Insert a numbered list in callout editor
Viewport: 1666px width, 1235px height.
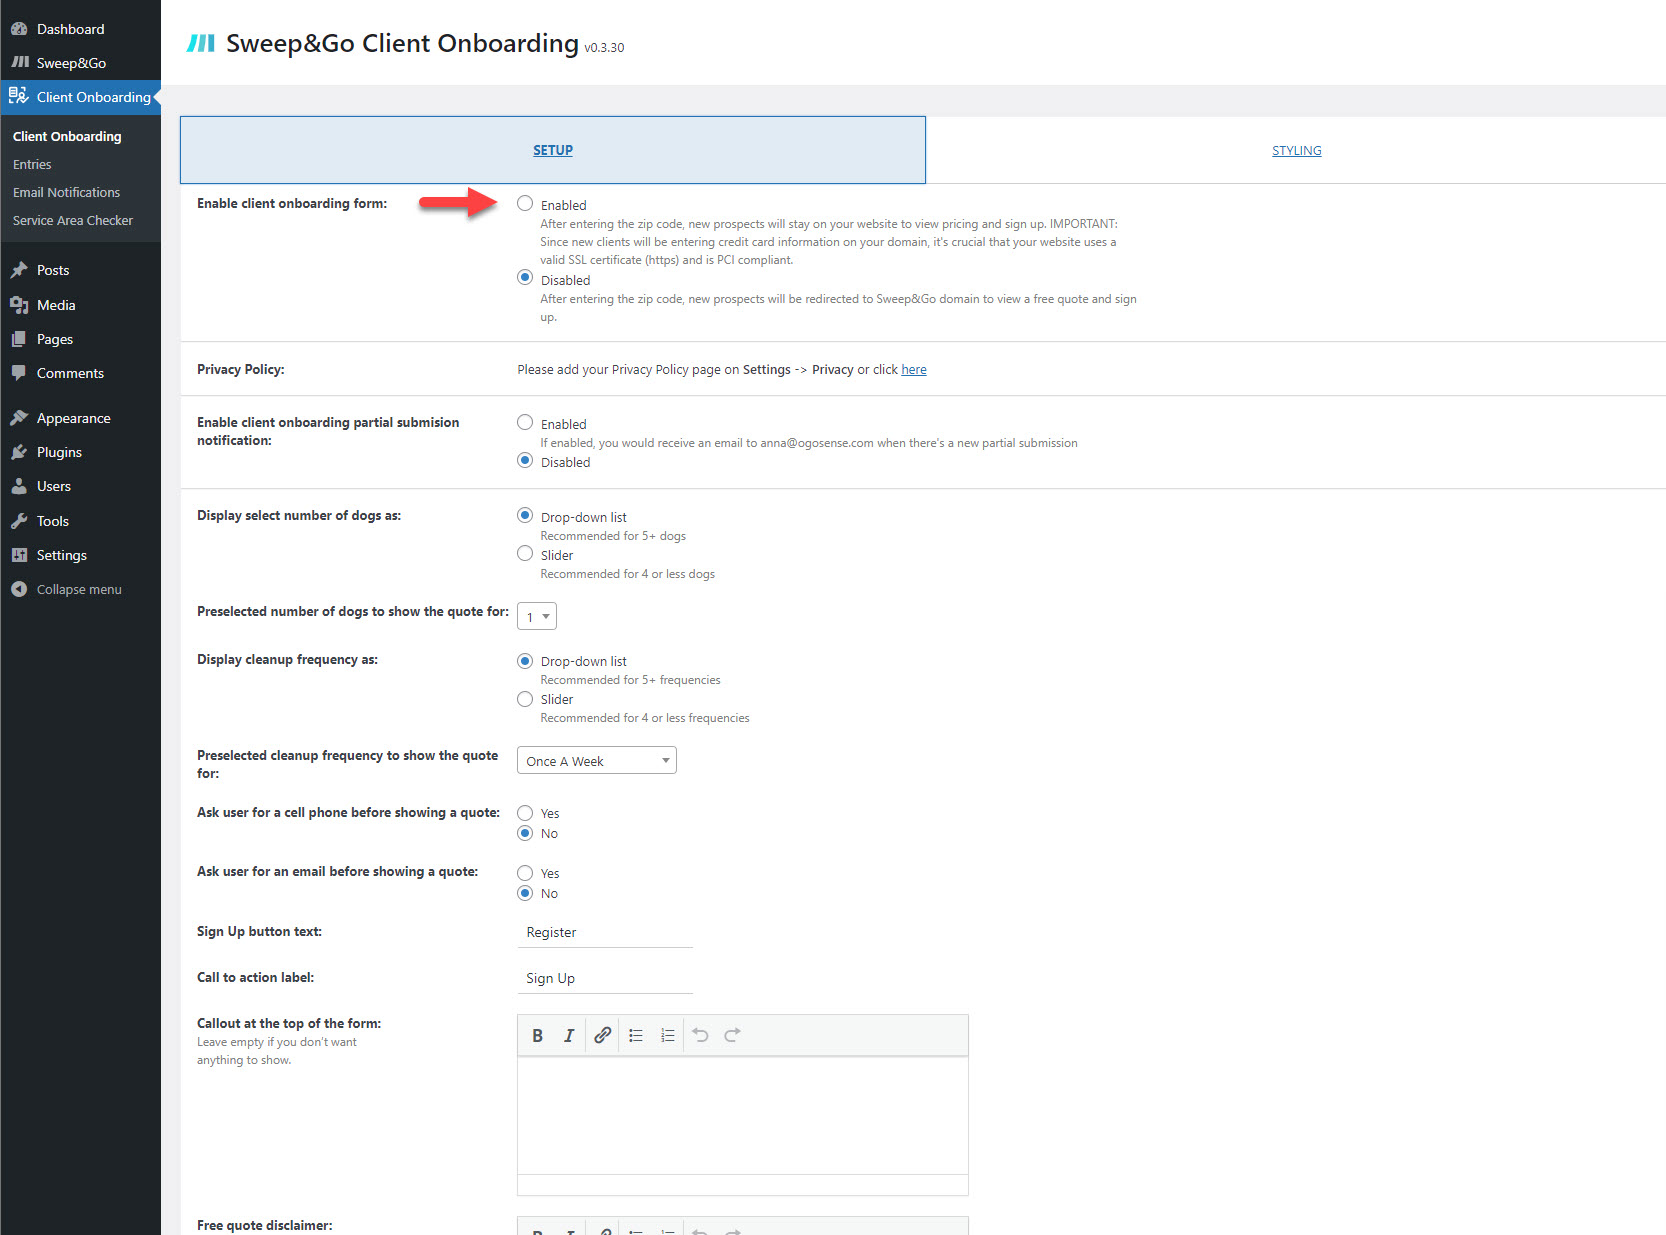(668, 1036)
